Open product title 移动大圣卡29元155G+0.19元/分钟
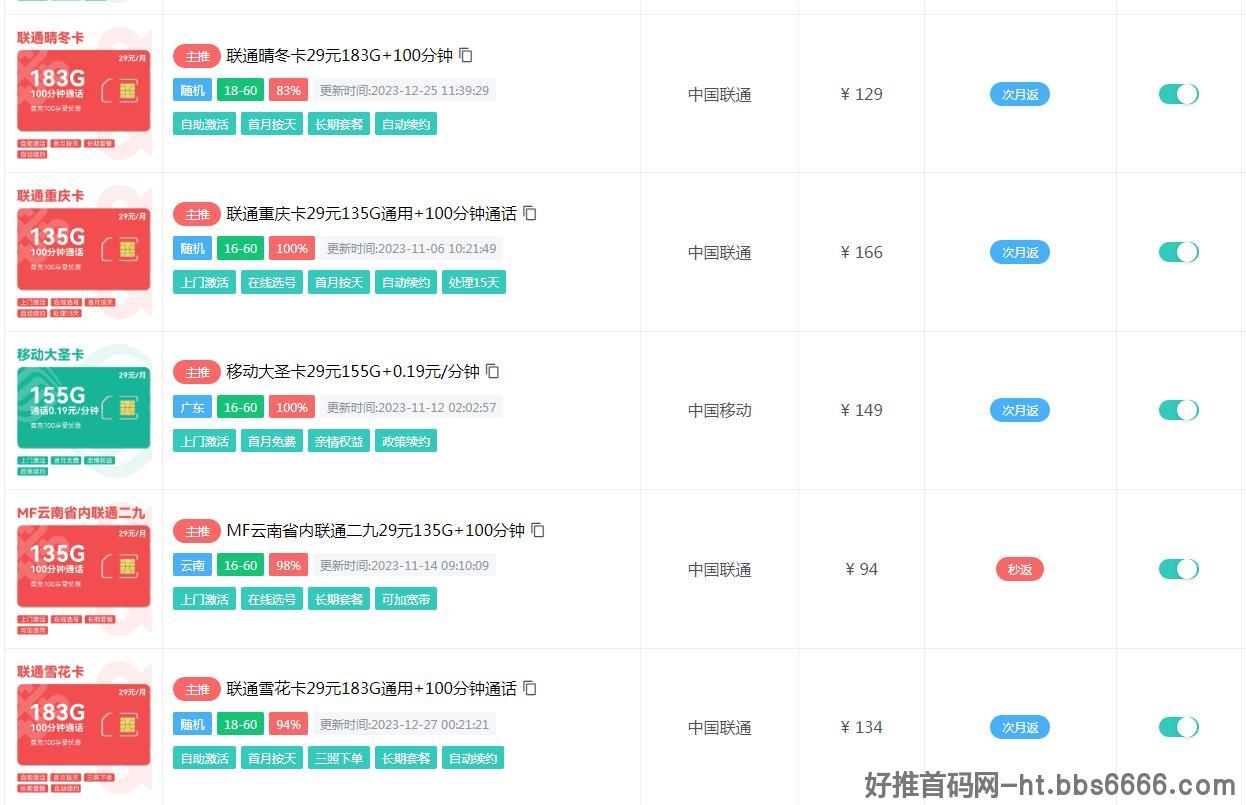Viewport: 1246px width, 805px height. 353,372
